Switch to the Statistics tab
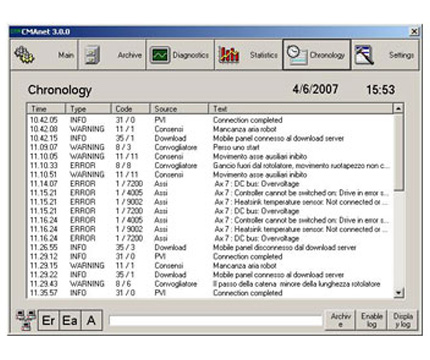This screenshot has height=360, width=430. tap(248, 55)
